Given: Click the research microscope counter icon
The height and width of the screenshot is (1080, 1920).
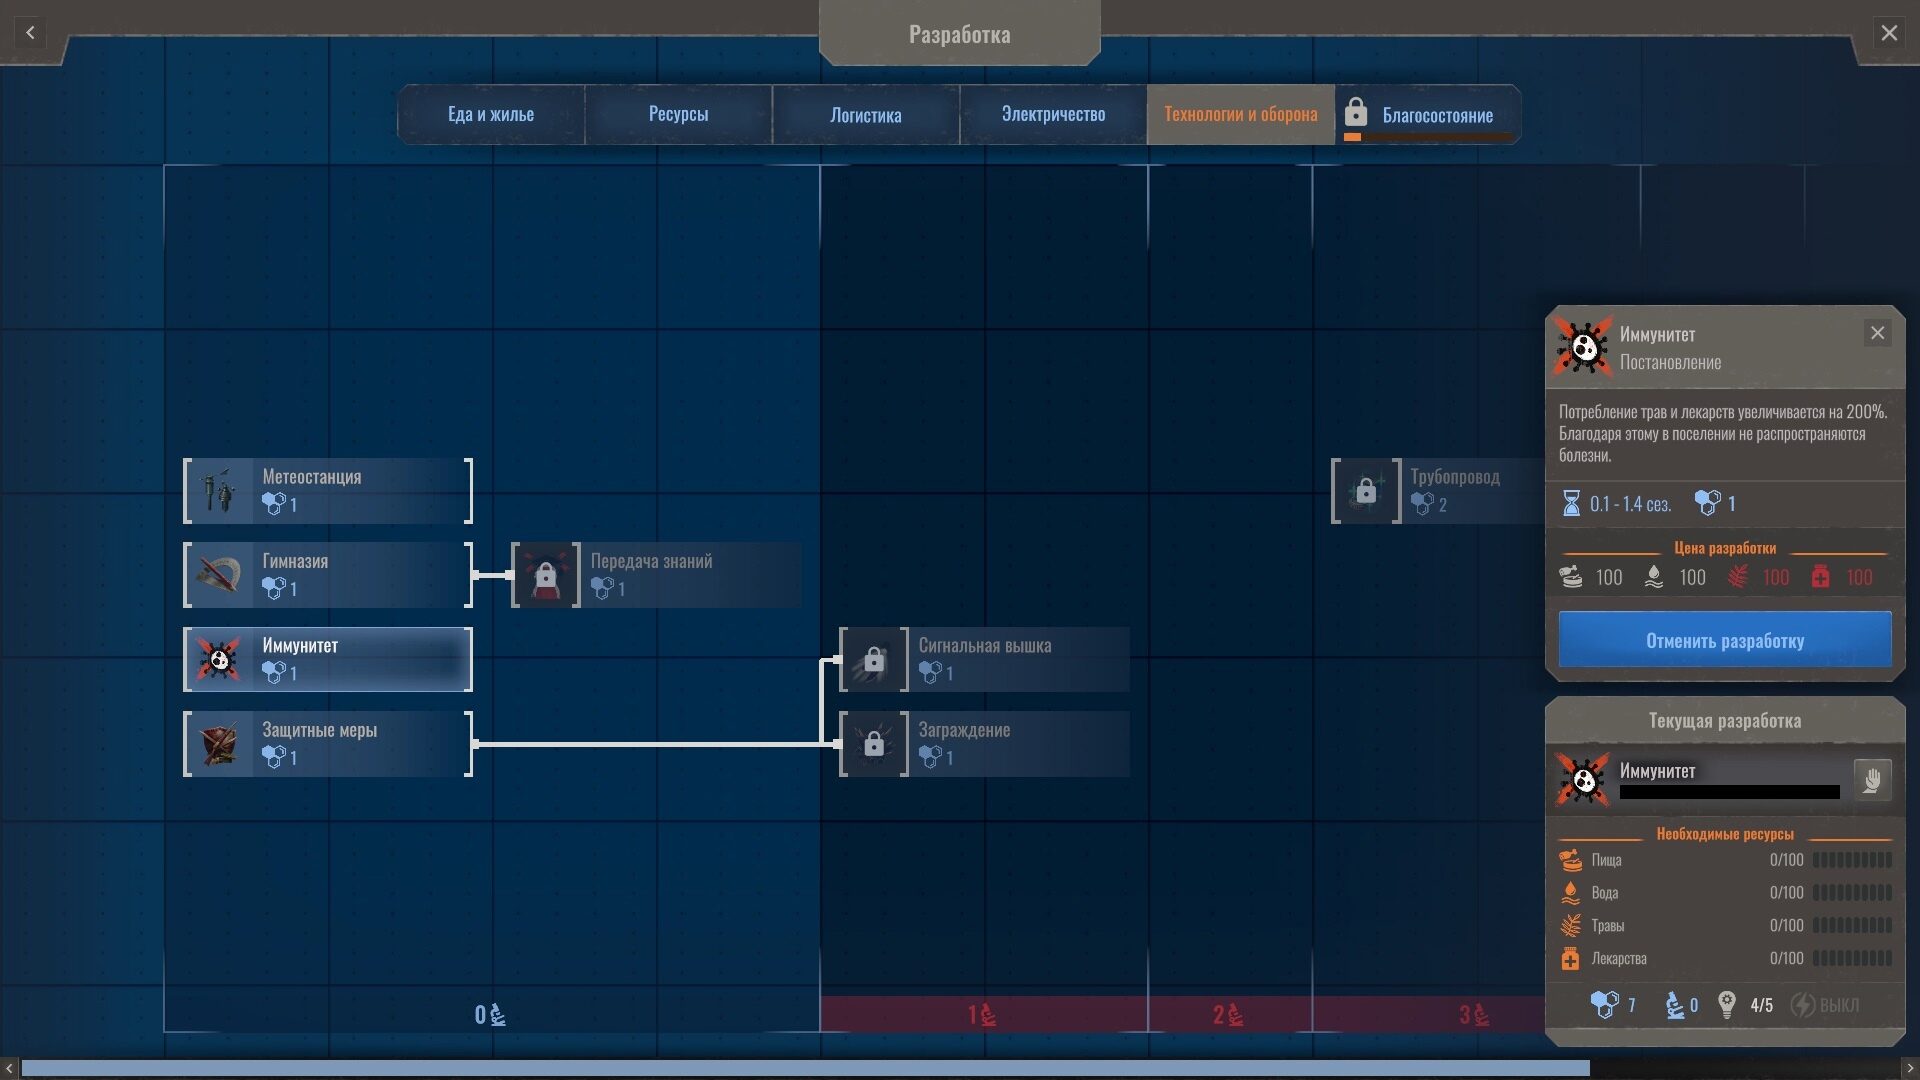Looking at the screenshot, I should tap(1675, 1005).
